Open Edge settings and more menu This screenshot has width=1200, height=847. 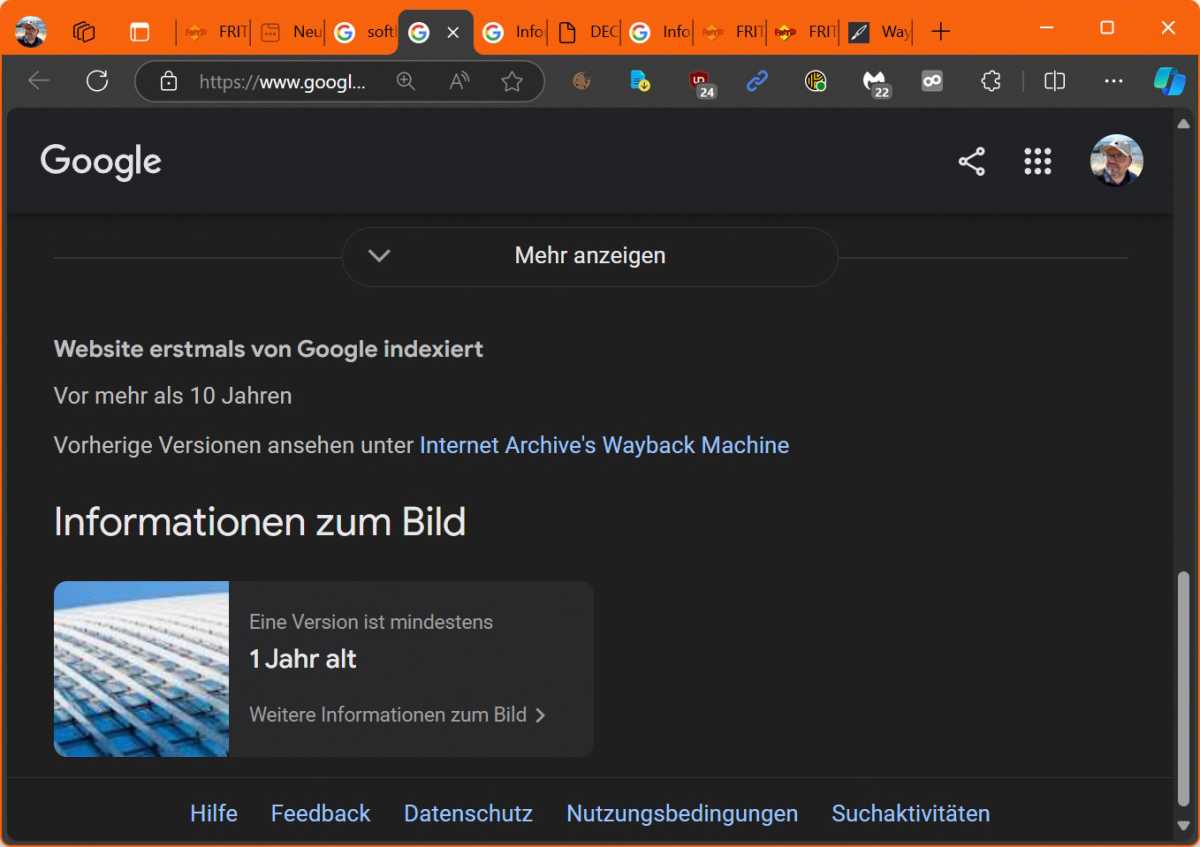click(x=1113, y=82)
